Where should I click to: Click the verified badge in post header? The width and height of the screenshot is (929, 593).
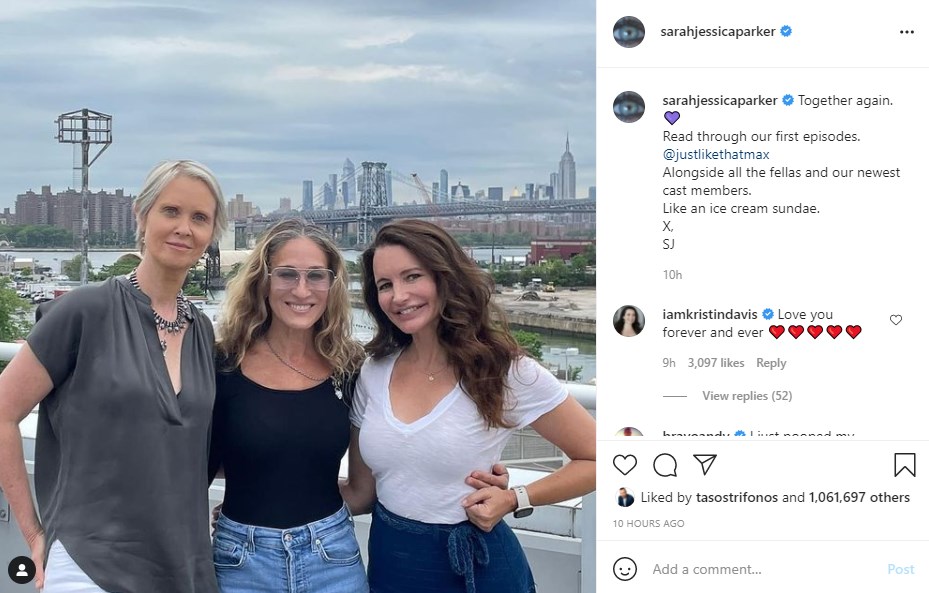[787, 31]
